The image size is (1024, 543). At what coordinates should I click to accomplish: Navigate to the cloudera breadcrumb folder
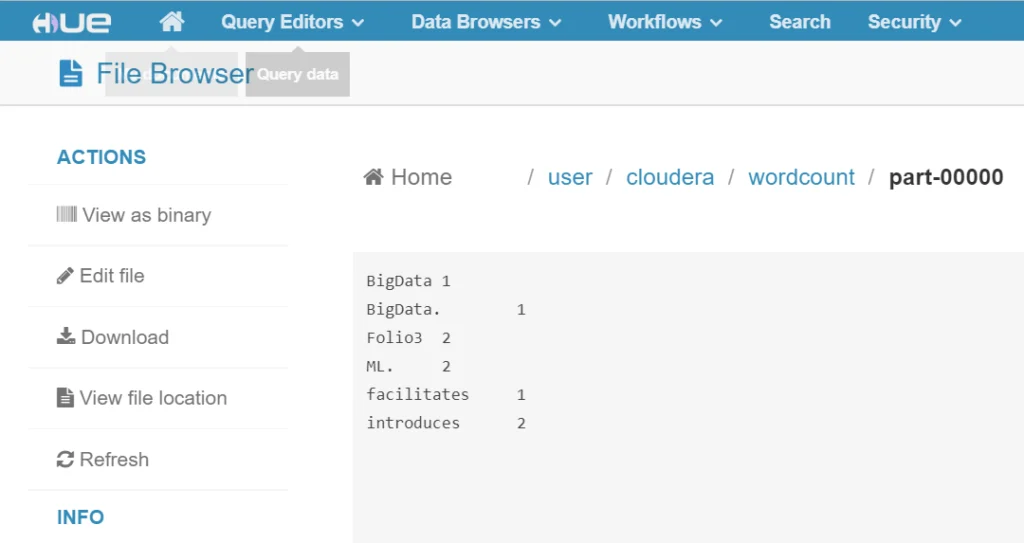670,177
